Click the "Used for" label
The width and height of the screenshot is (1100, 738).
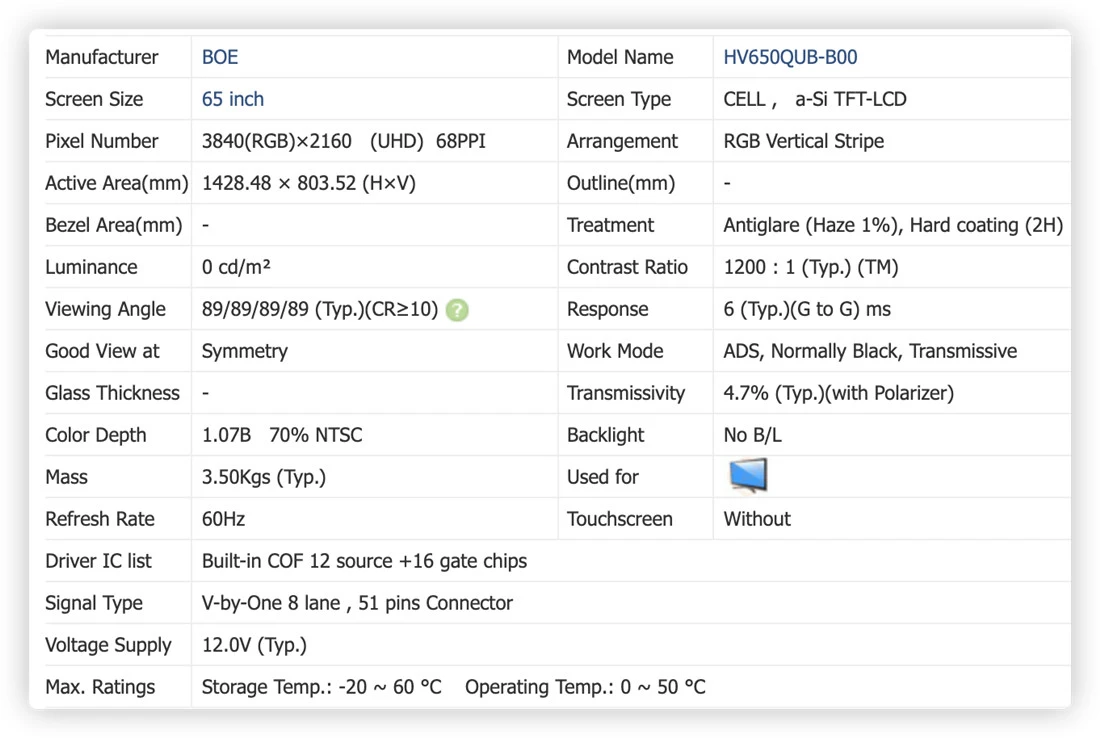603,477
